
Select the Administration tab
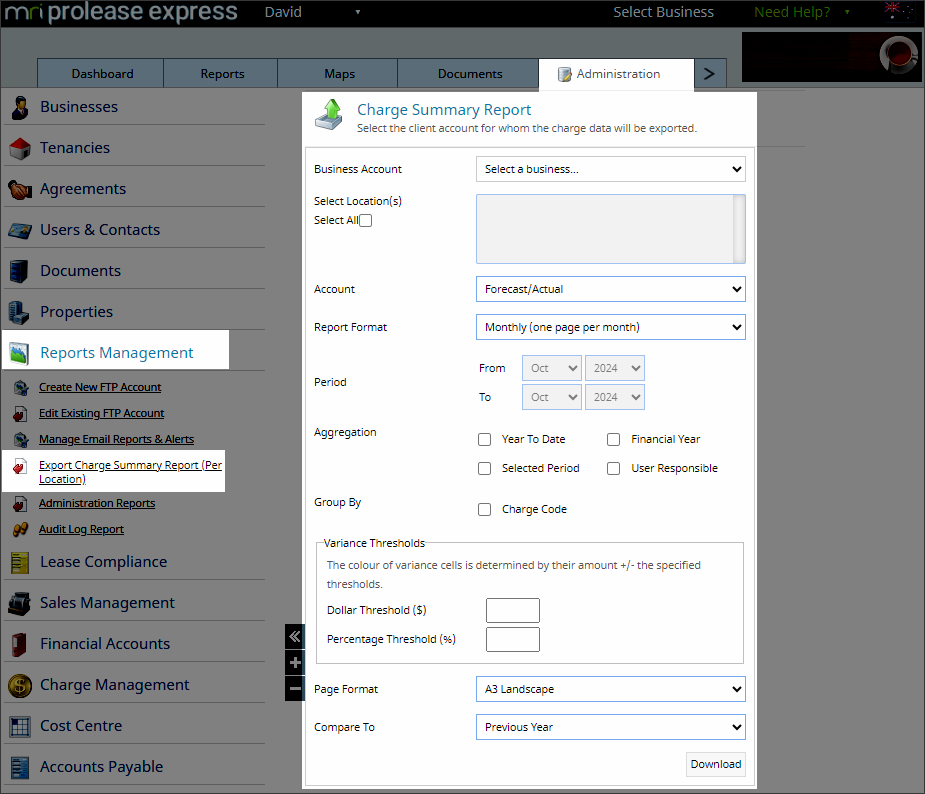tap(616, 74)
